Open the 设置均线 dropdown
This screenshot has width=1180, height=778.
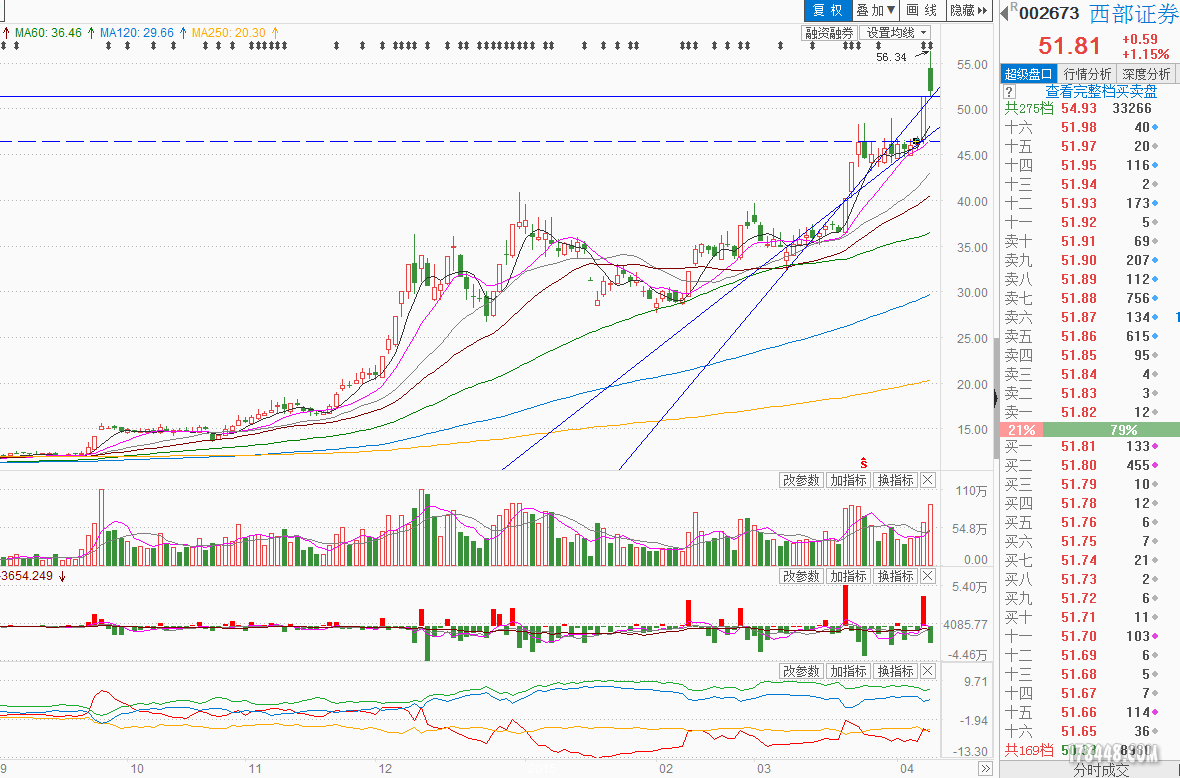click(896, 33)
